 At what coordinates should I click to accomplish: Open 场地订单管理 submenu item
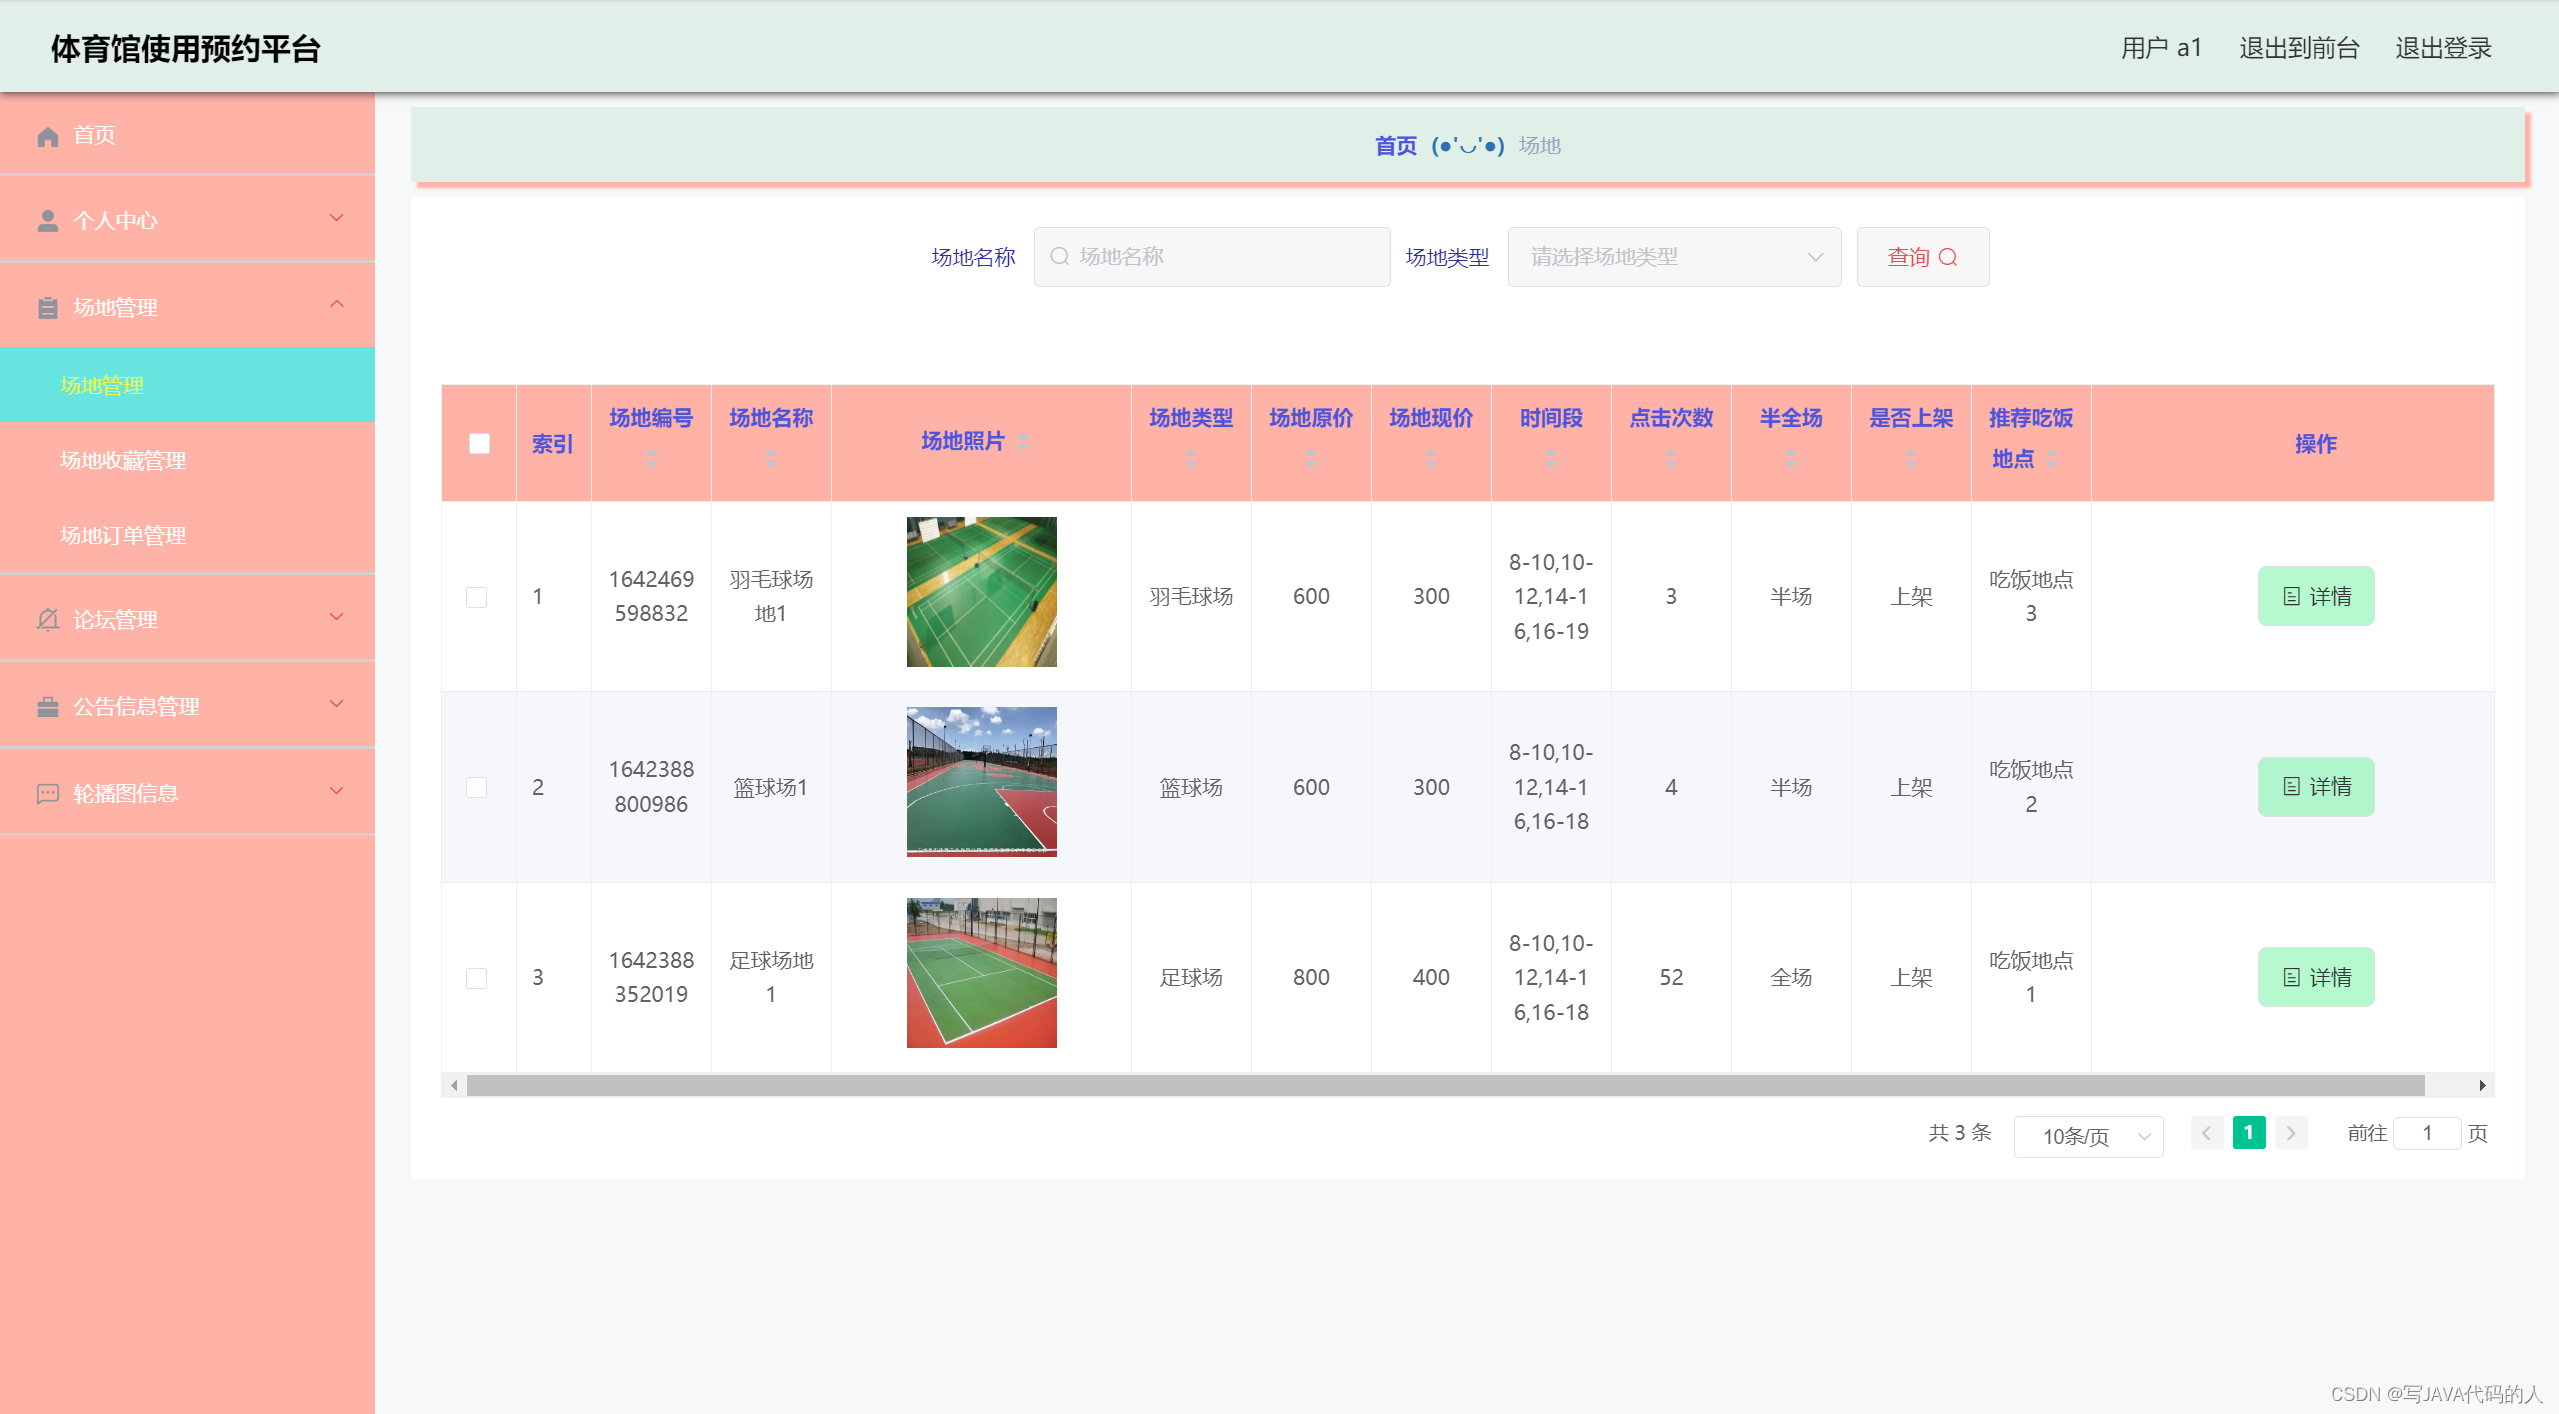(x=123, y=535)
